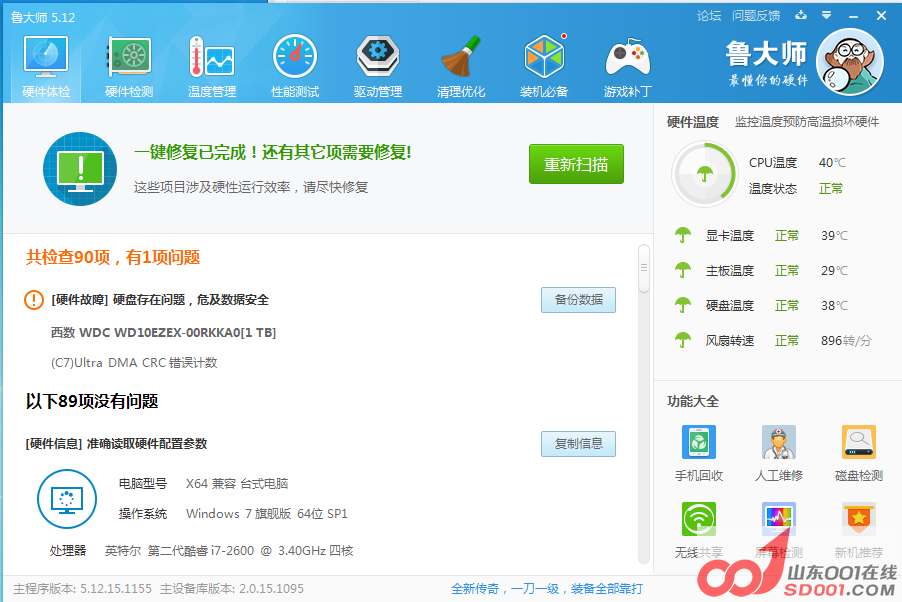Click the 风扇转速 umbrella icon

683,340
